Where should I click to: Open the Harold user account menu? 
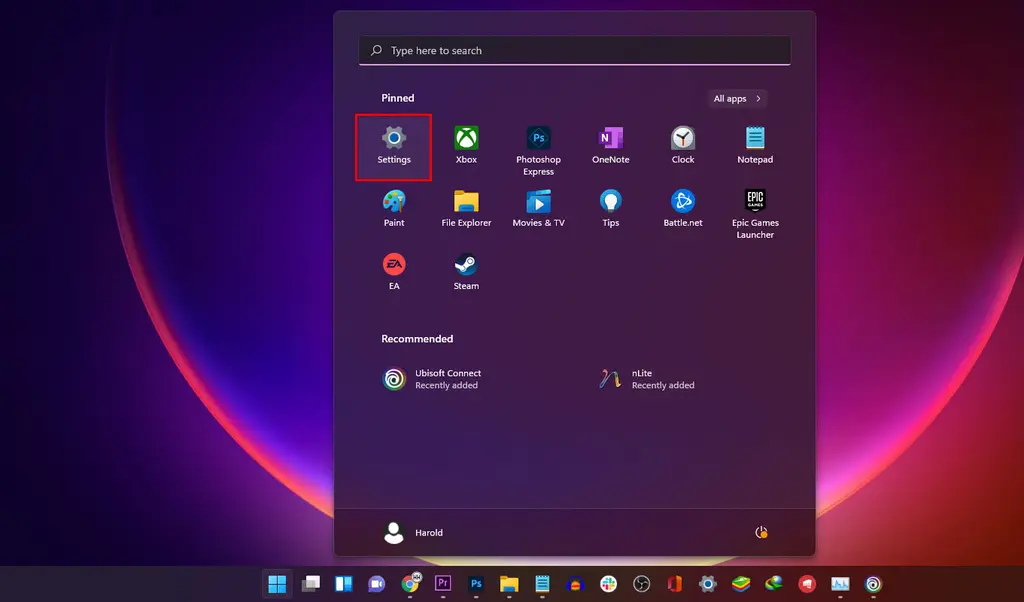click(x=413, y=532)
